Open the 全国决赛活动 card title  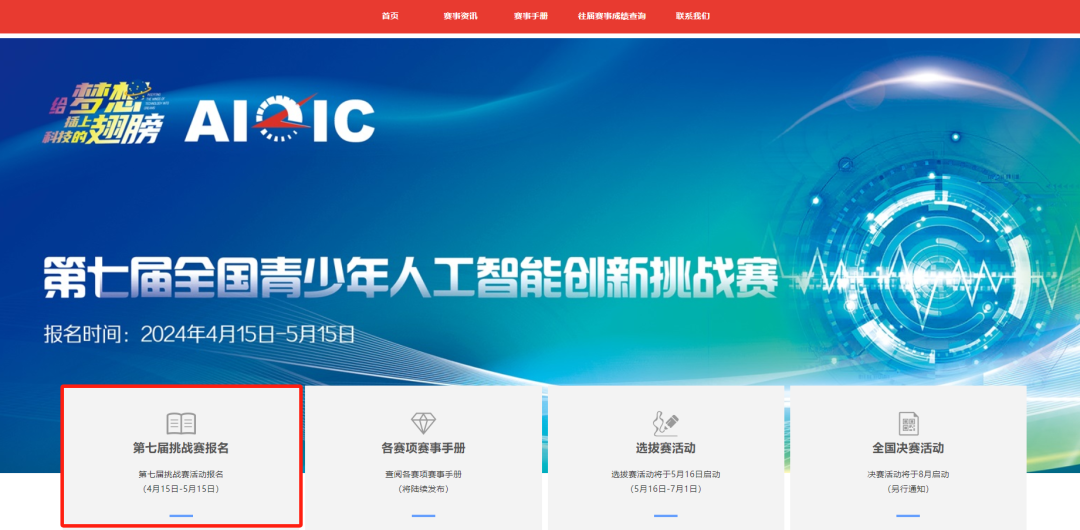click(908, 448)
